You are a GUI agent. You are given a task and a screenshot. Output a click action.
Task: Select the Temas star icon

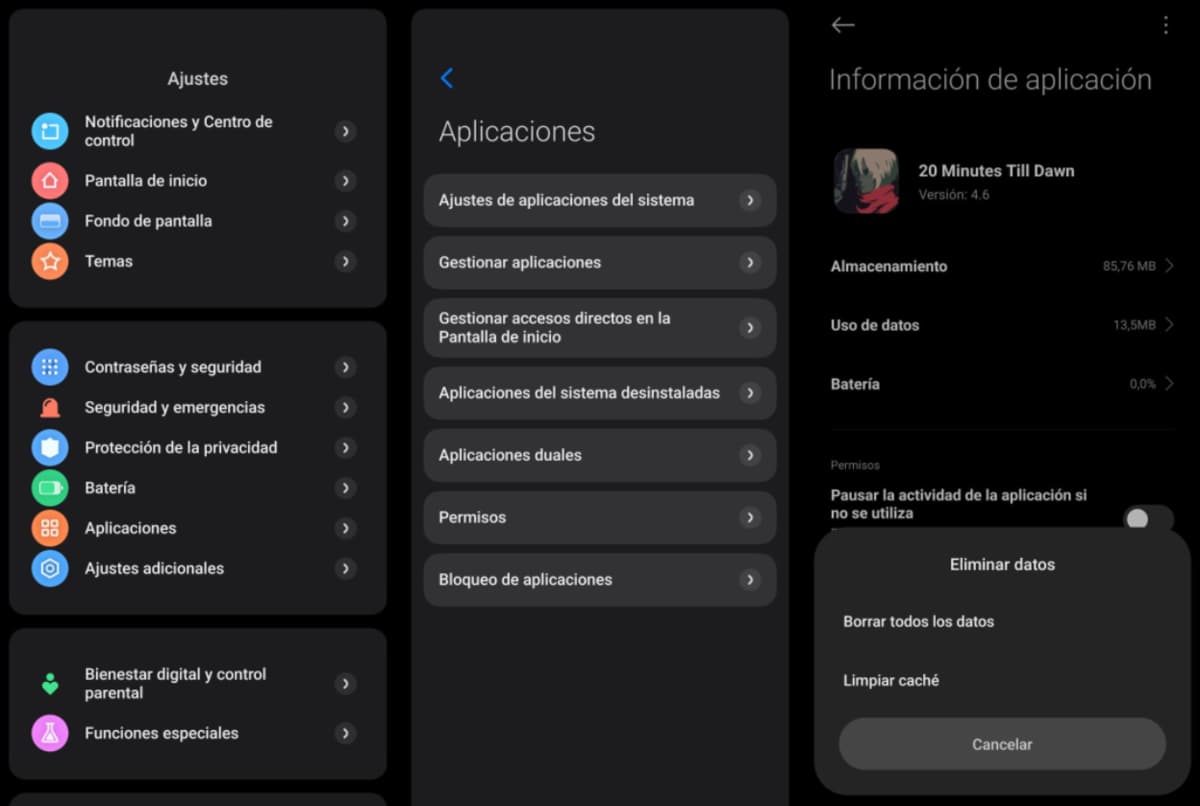click(x=50, y=261)
